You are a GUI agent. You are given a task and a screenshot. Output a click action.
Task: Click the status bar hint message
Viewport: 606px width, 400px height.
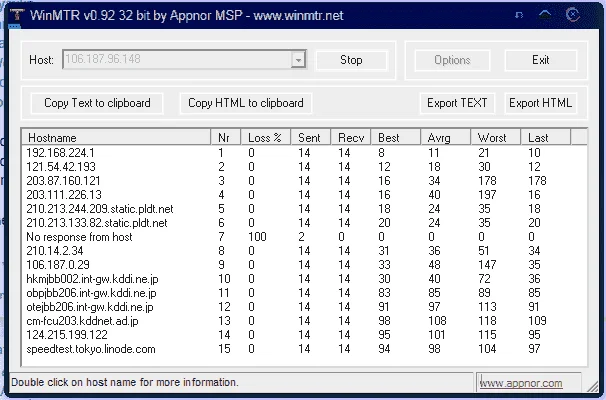pyautogui.click(x=125, y=382)
